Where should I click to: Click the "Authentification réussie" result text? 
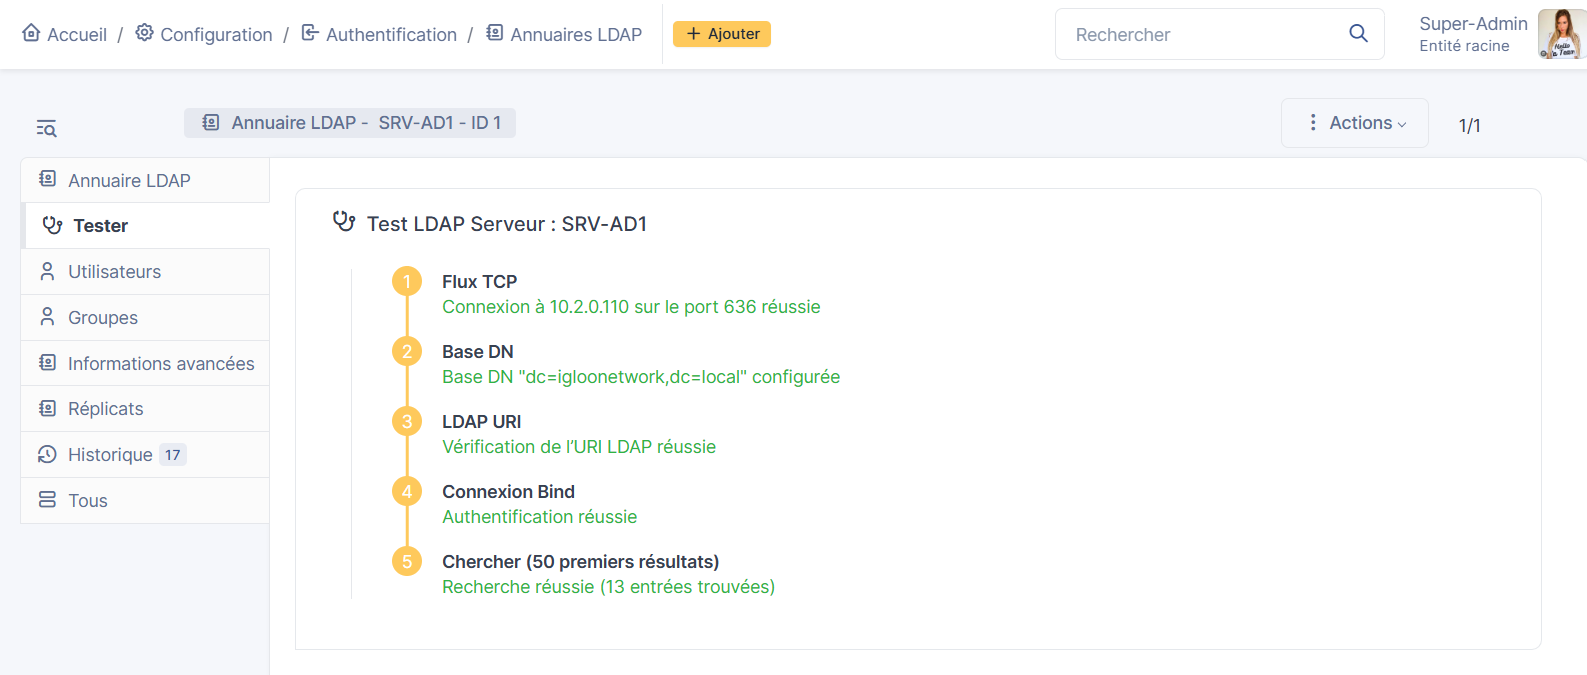[540, 517]
